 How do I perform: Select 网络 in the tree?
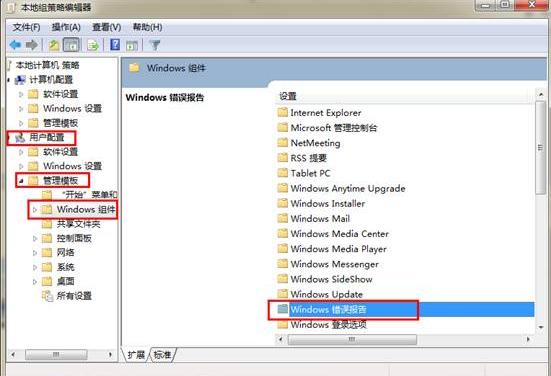tap(66, 253)
